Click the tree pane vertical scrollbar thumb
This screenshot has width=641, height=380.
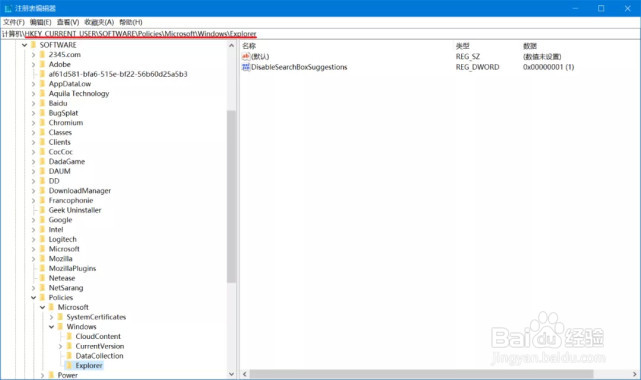click(x=231, y=196)
